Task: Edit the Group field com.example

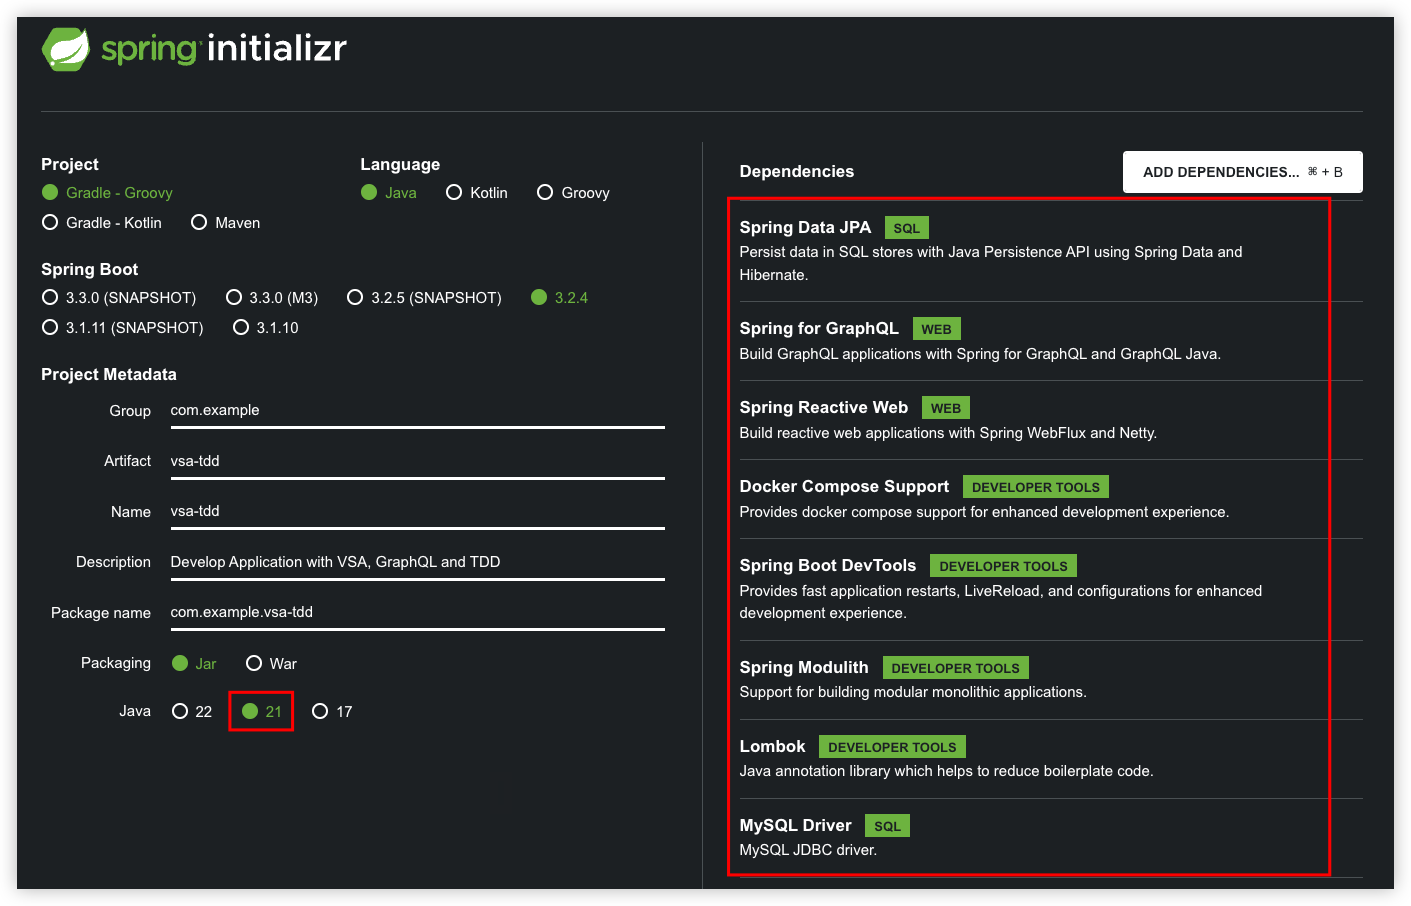Action: [417, 411]
